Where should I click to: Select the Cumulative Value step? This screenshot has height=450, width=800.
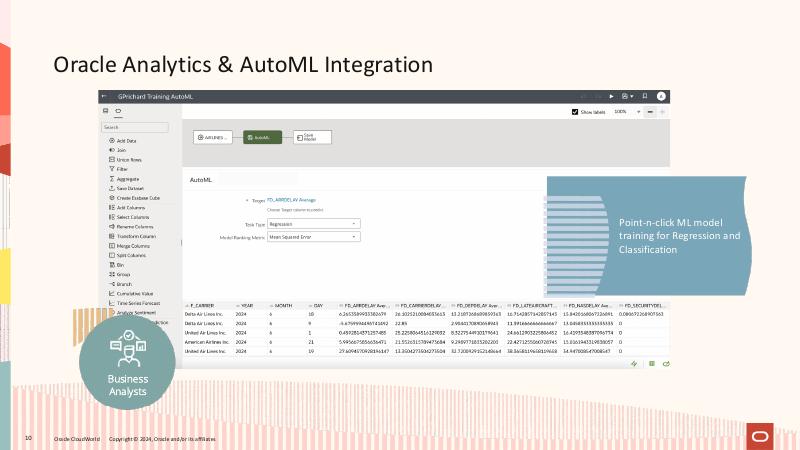click(131, 294)
